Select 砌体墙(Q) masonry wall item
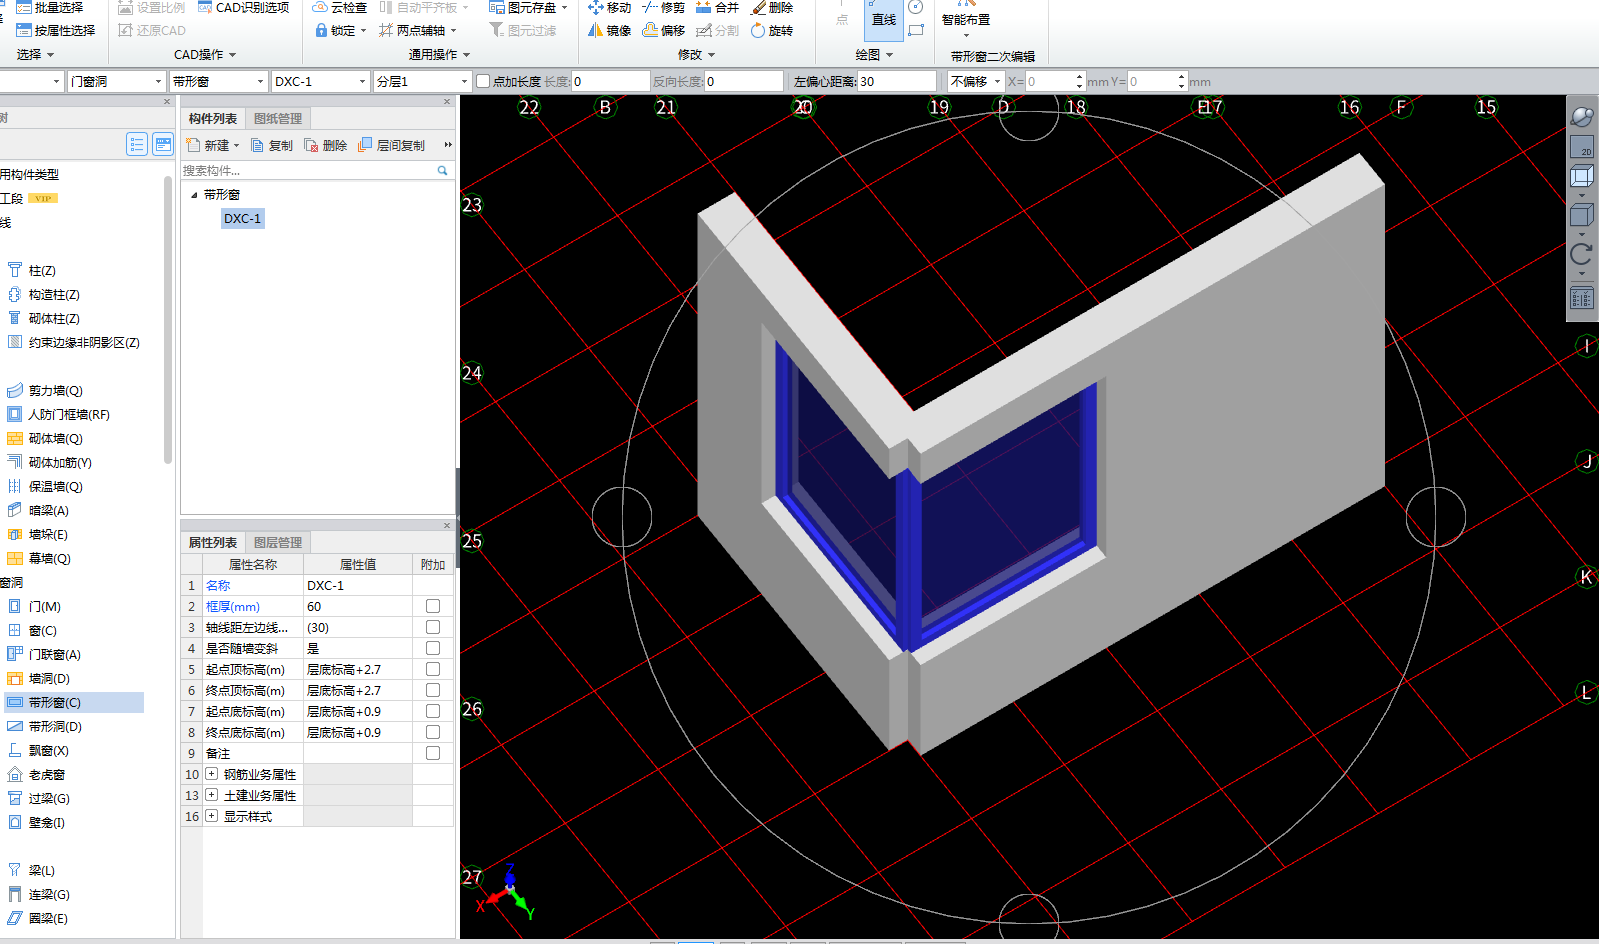 click(x=55, y=438)
